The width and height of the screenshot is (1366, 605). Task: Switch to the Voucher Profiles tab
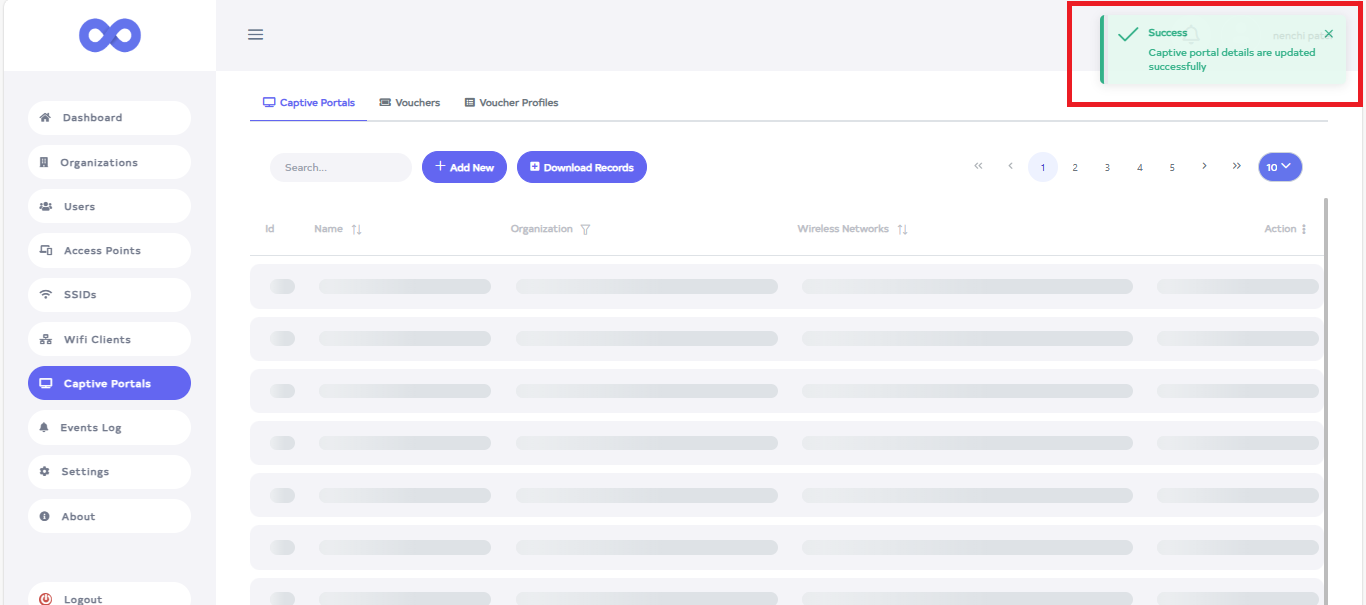[511, 103]
